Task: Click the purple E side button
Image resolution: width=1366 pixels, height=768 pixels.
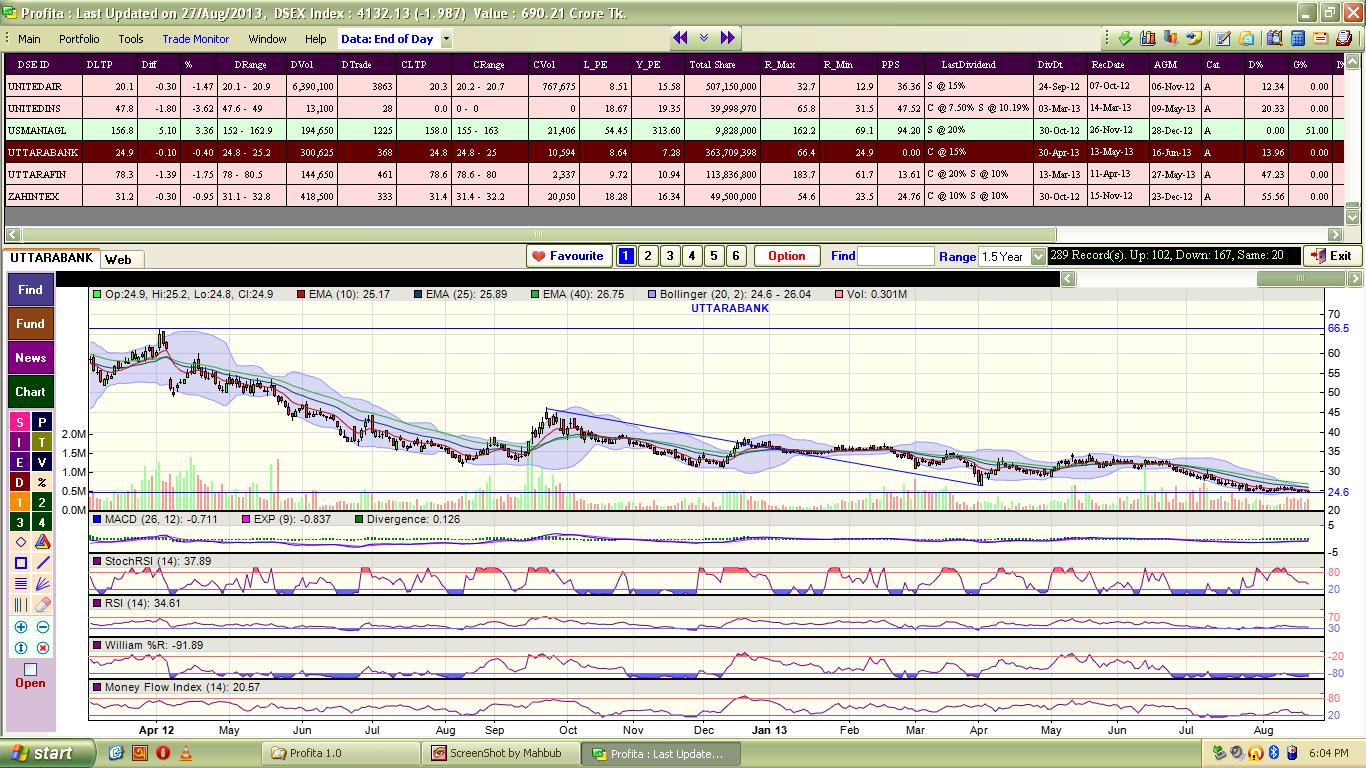Action: pyautogui.click(x=20, y=462)
